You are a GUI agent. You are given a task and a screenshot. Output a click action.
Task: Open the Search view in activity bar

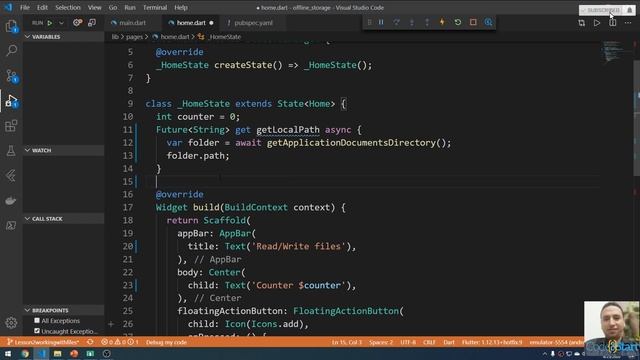tap(11, 51)
